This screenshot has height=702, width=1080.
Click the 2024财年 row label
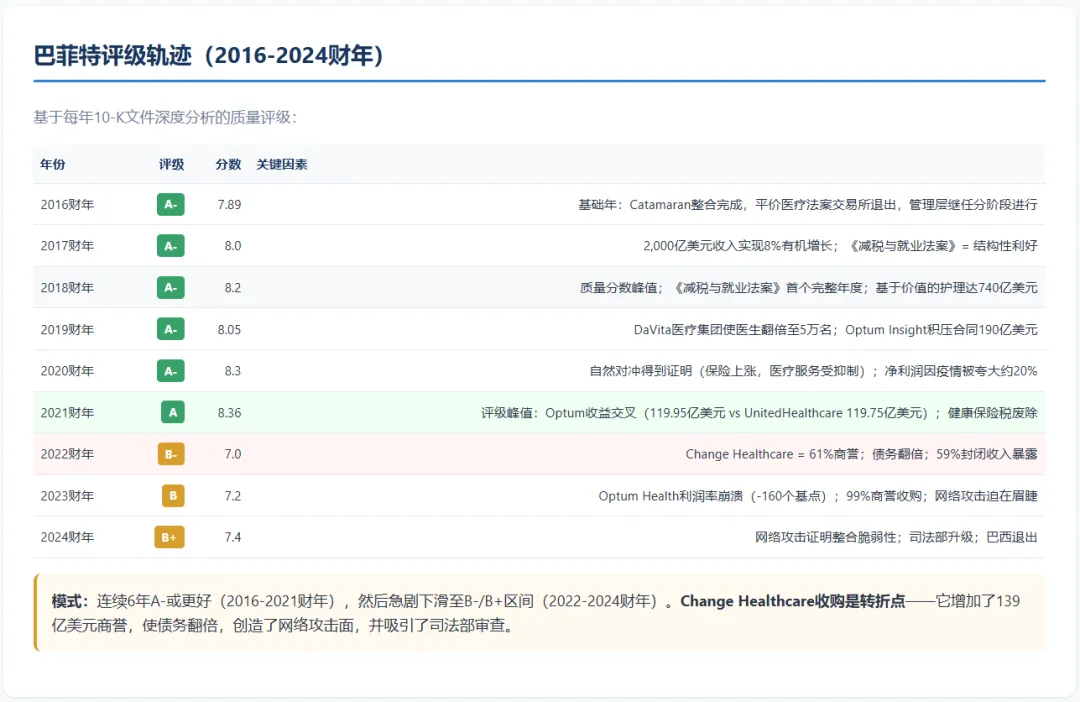coord(67,537)
